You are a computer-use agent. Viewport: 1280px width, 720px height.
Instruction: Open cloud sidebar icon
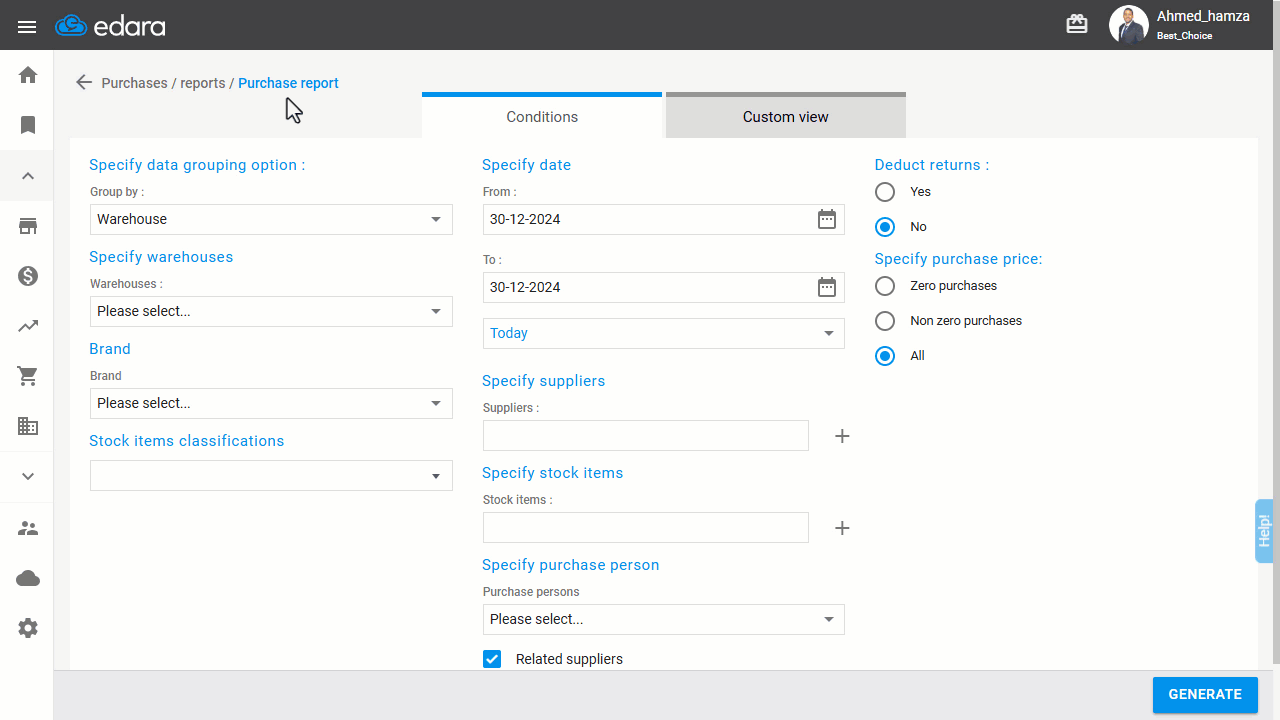click(x=28, y=578)
